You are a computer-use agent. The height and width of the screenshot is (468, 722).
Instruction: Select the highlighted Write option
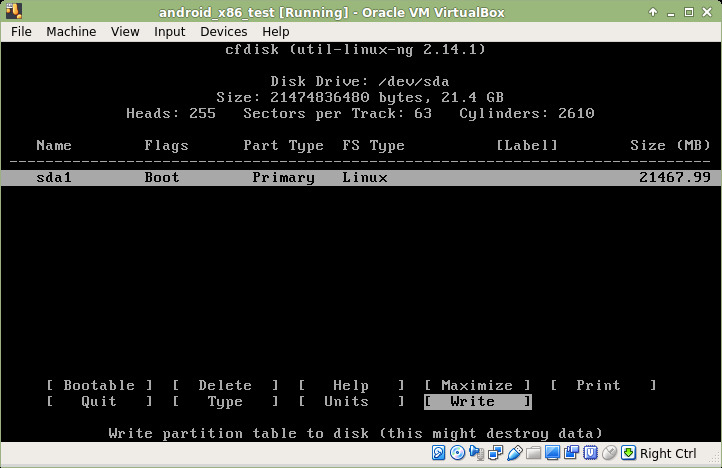coord(477,401)
